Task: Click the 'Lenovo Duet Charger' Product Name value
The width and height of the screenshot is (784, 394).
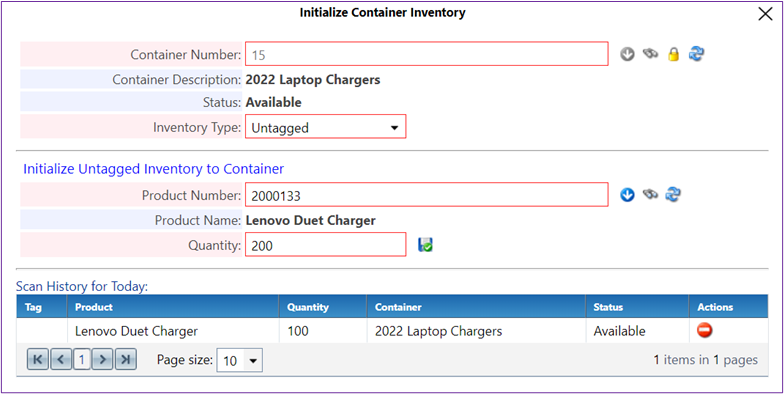Action: pos(310,220)
